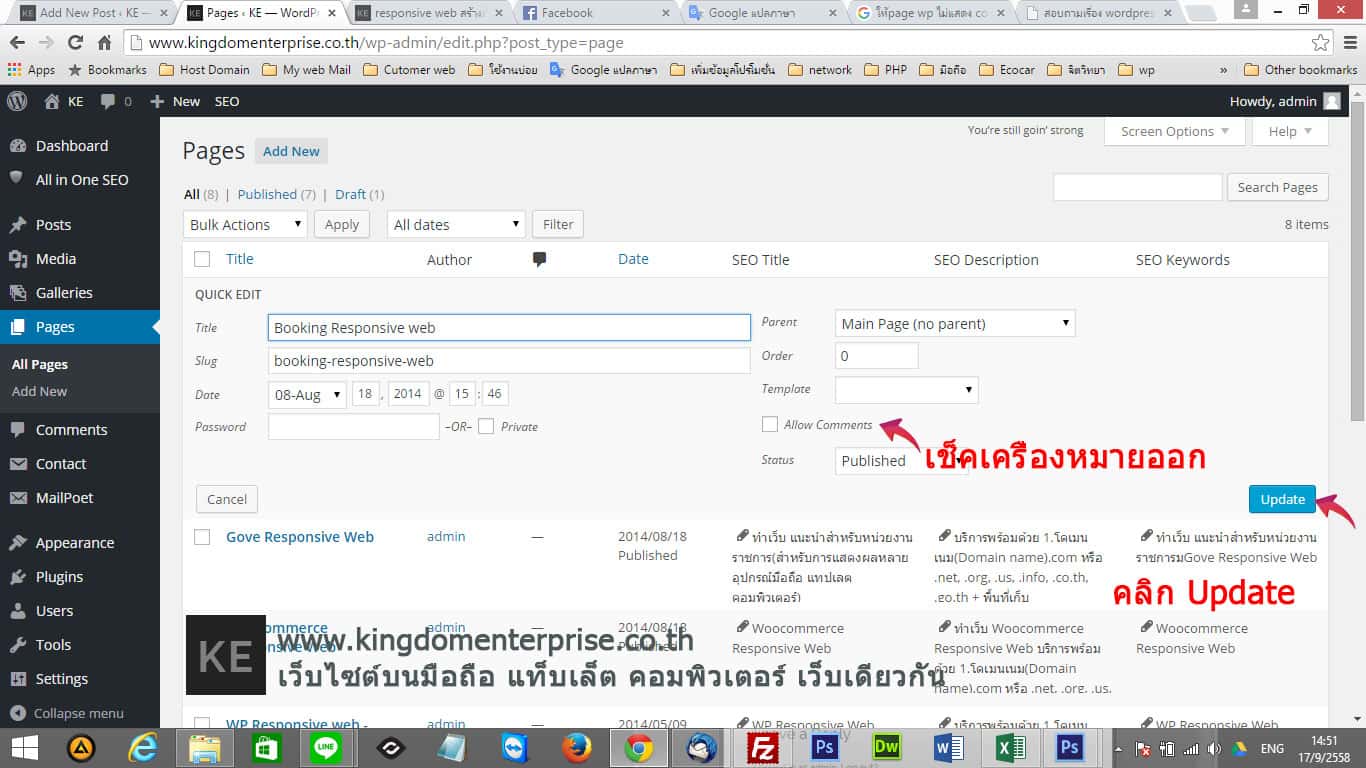Image resolution: width=1366 pixels, height=768 pixels.
Task: Expand the Parent page dropdown
Action: coord(955,323)
